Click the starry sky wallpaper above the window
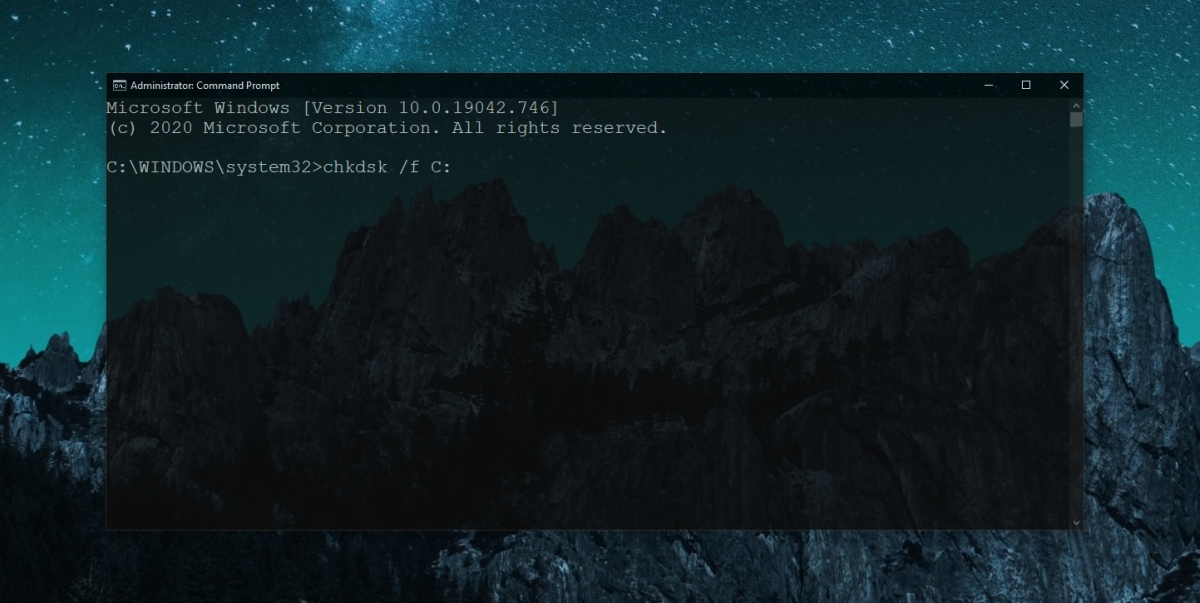This screenshot has width=1200, height=603. coord(600,35)
